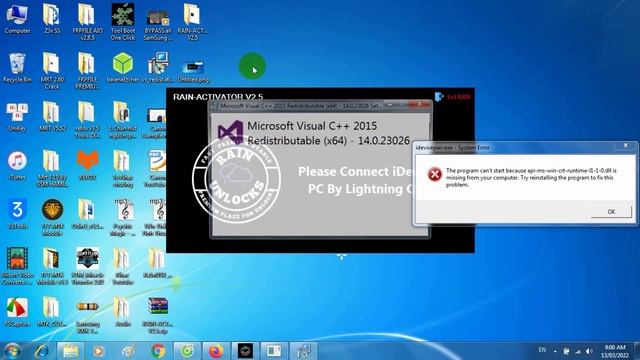Close the idevicepair.exe System Error dialog
640x360 pixels.
(625, 146)
